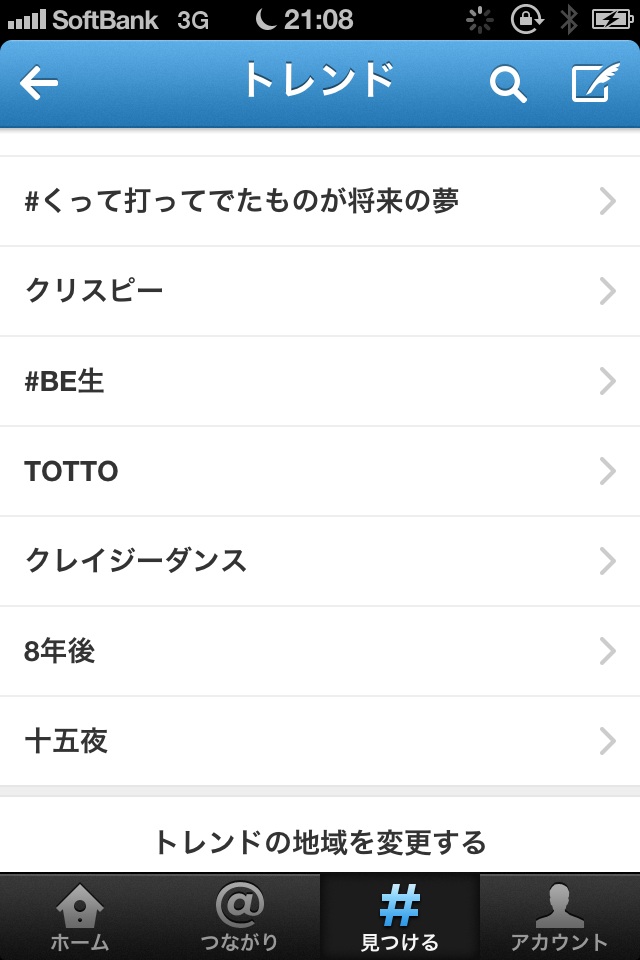The height and width of the screenshot is (960, 640).
Task: Tap the compose tweet icon
Action: click(594, 84)
